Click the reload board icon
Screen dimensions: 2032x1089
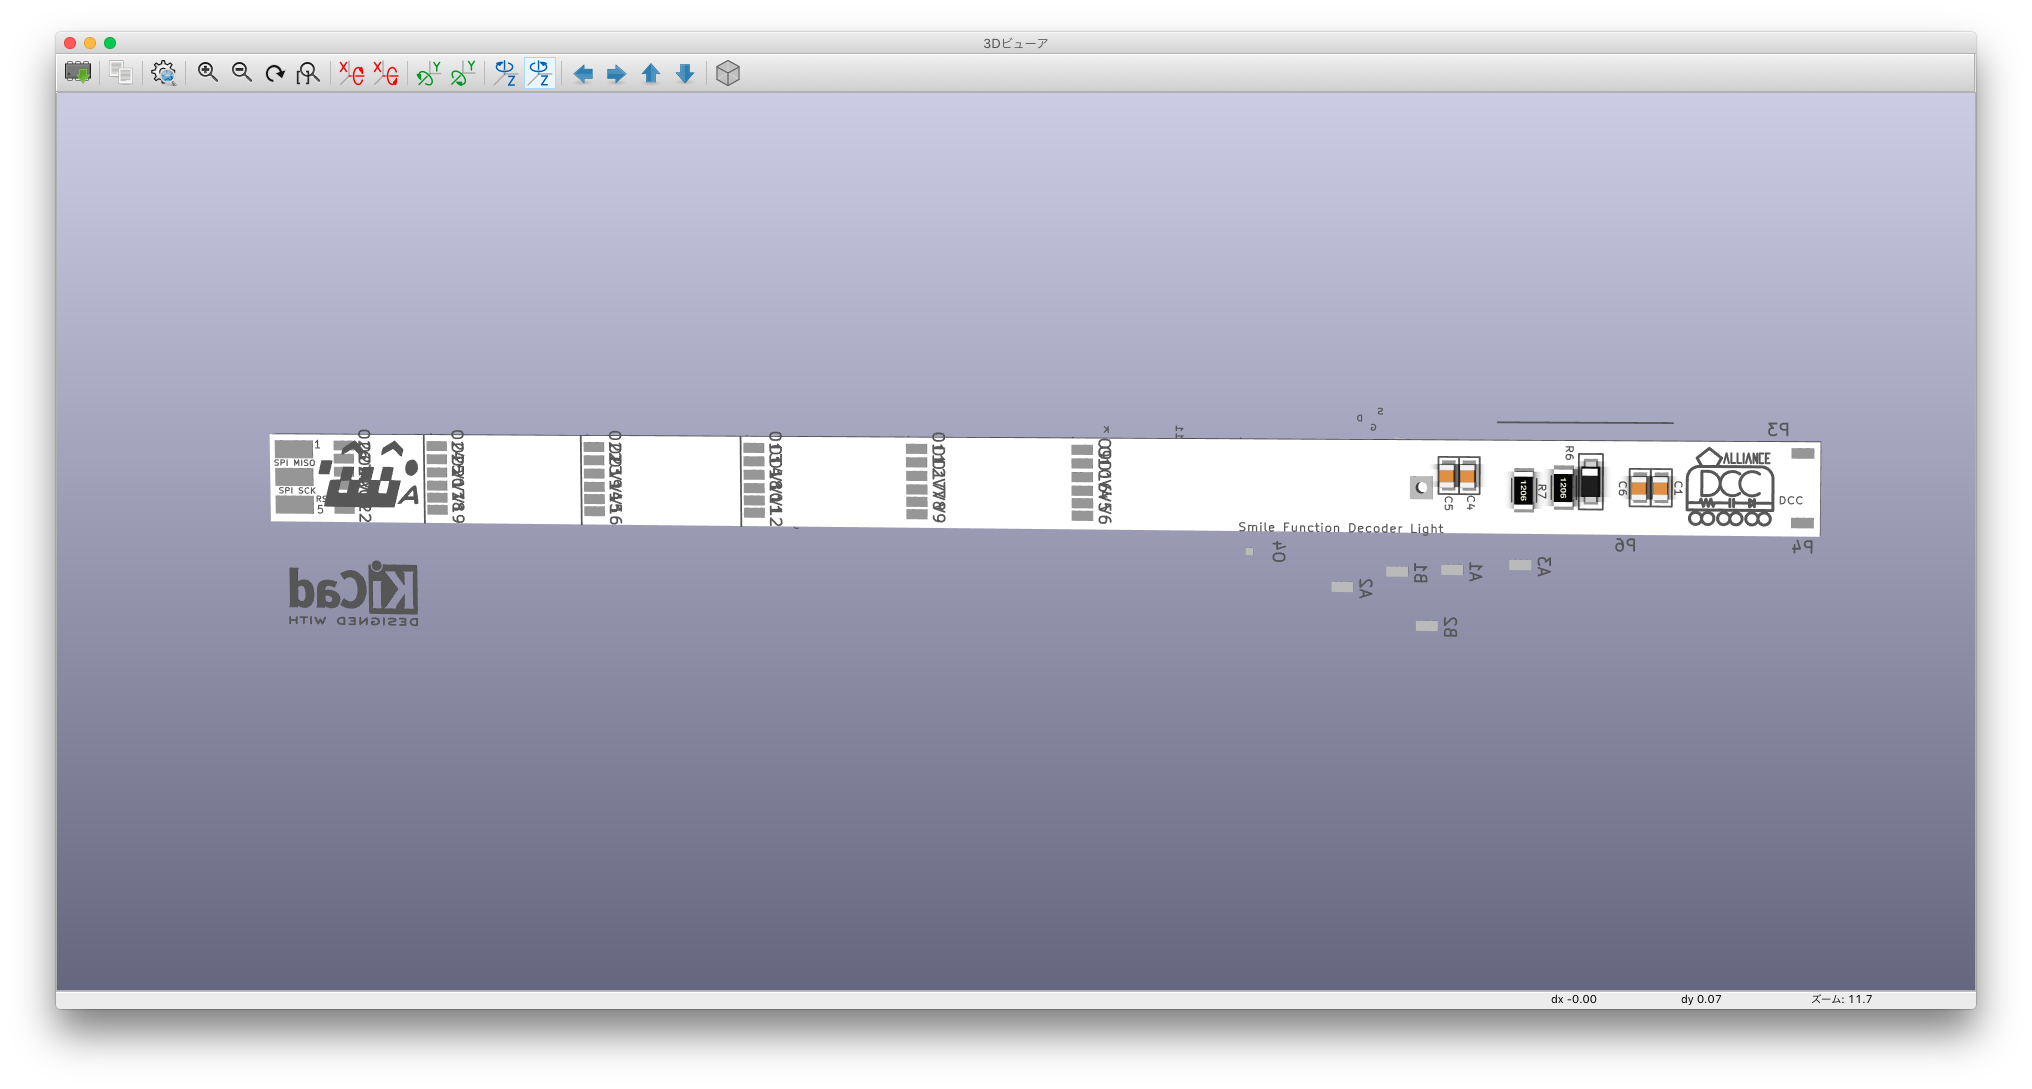tap(77, 73)
